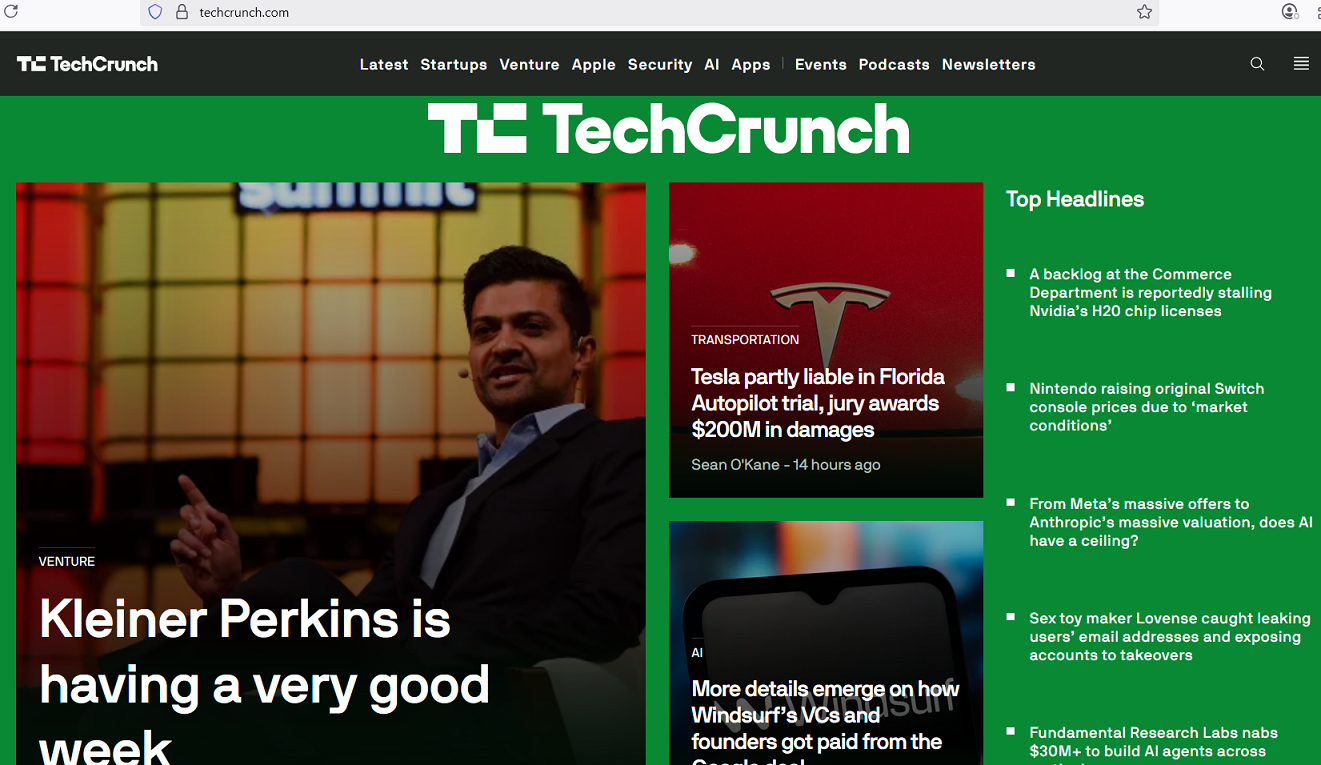The width and height of the screenshot is (1321, 765).
Task: Click the shield icon in the address bar
Action: [x=155, y=12]
